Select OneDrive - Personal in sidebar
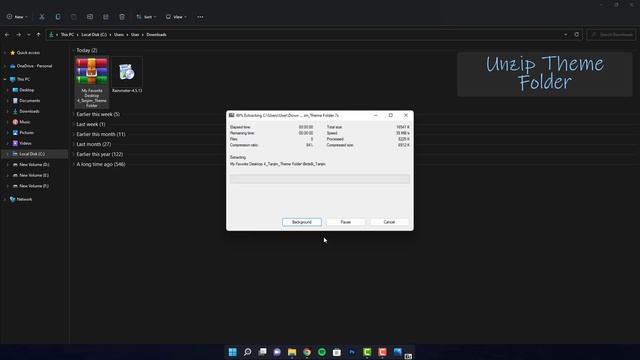 pyautogui.click(x=34, y=66)
